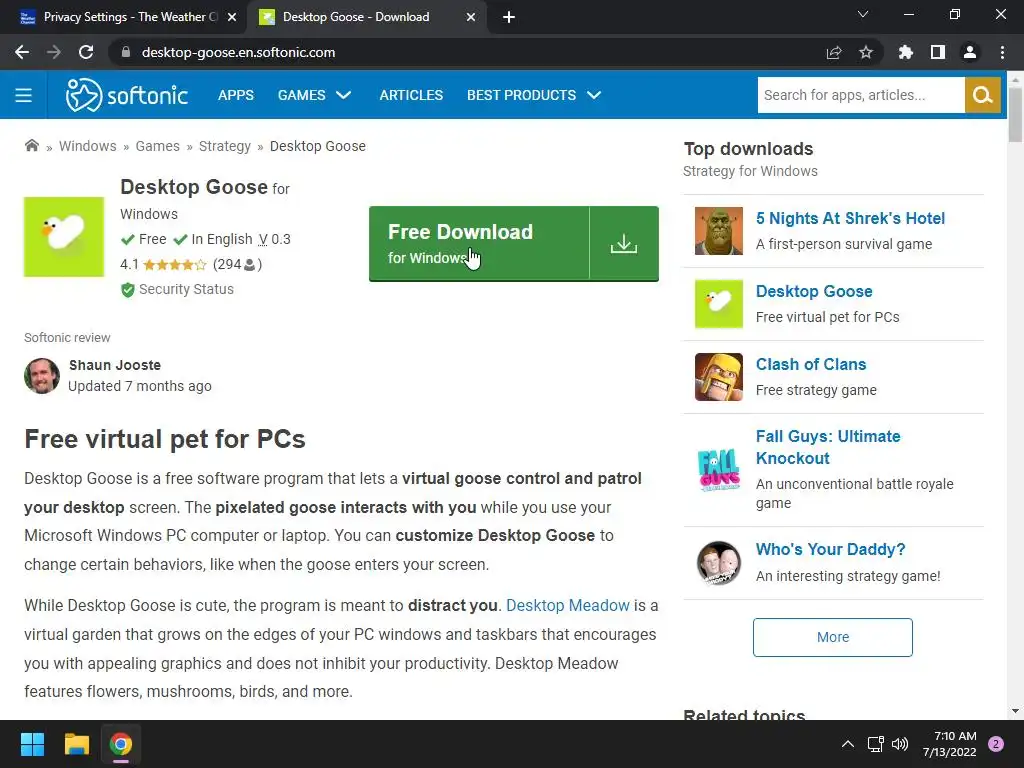
Task: Click the Desktop Goose app icon beside title
Action: [64, 236]
